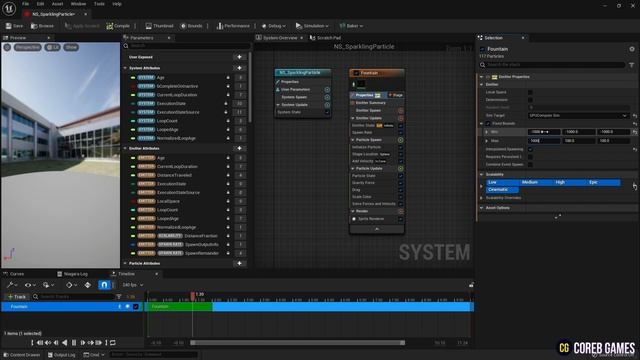Click the Show button in the Preview viewport
Screen dimensions: 640x360
click(71, 47)
